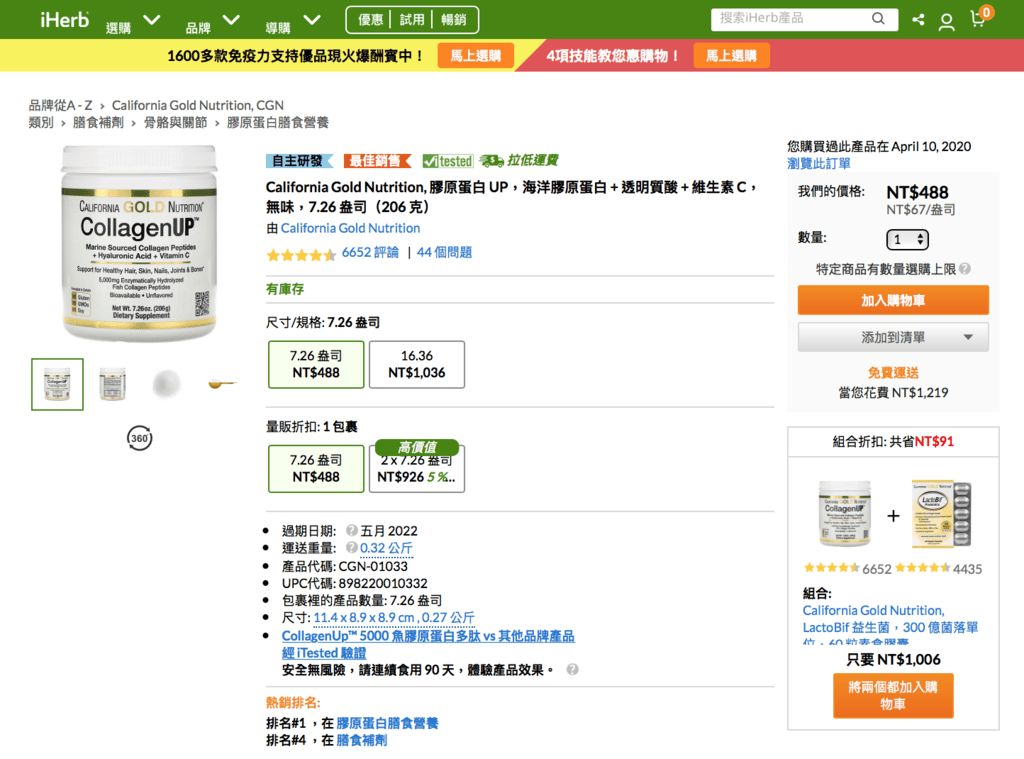
Task: Click the help icon beside quantity limit notice
Action: pyautogui.click(x=965, y=268)
